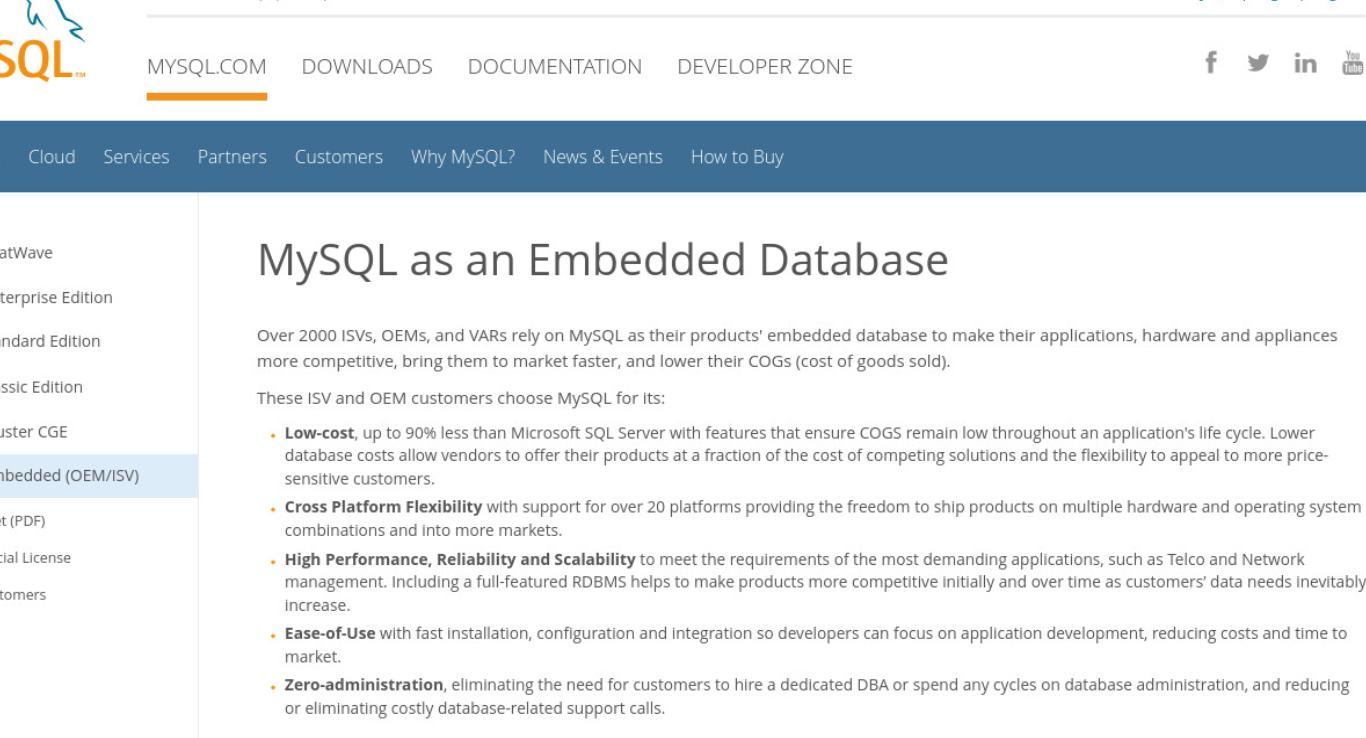Select the MYSQL.COM top navigation tab
1366x738 pixels.
coord(206,67)
